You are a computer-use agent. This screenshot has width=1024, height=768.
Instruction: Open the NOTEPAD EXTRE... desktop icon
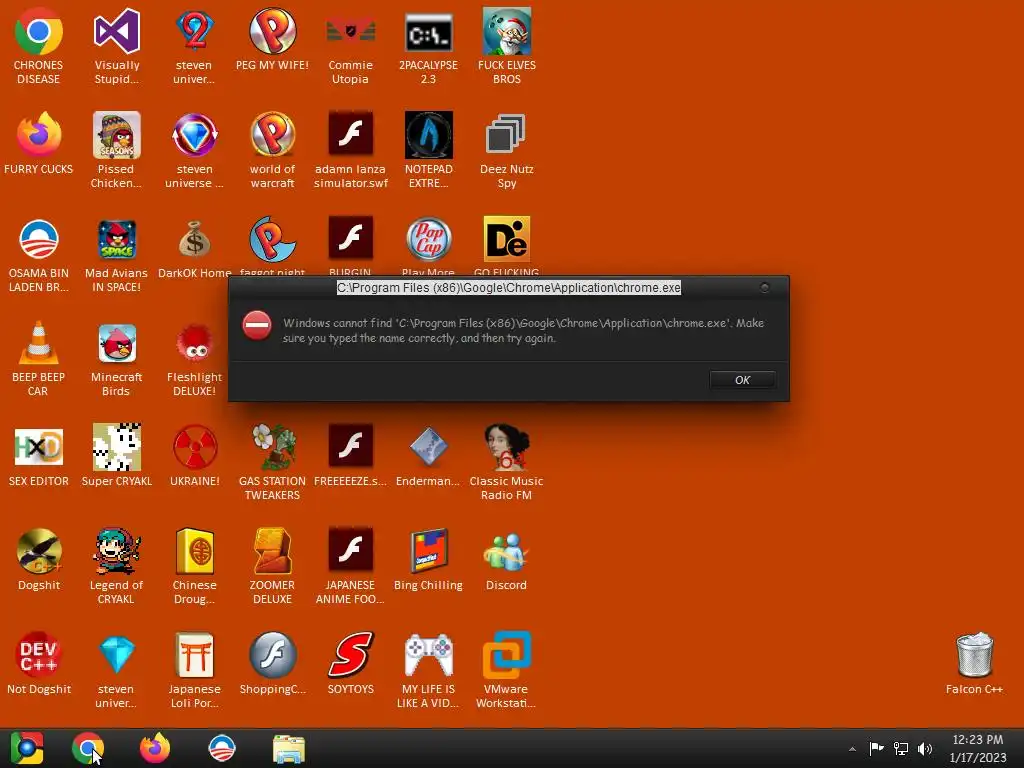[428, 150]
